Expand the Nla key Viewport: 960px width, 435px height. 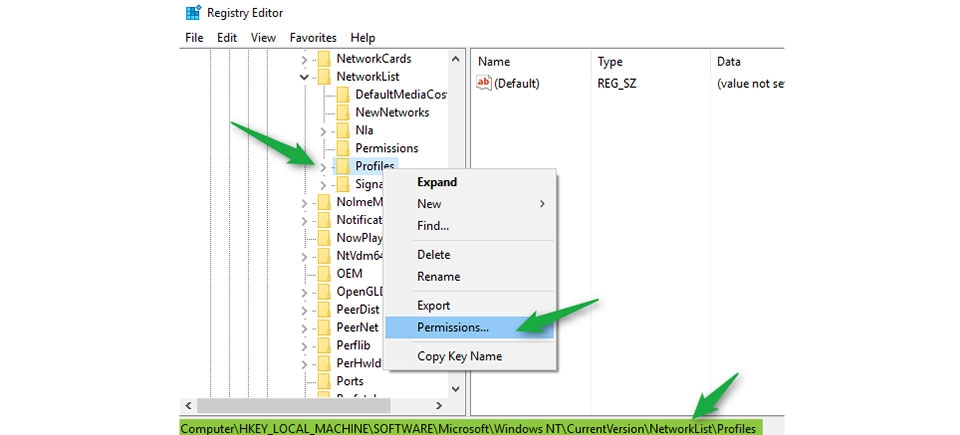(323, 130)
